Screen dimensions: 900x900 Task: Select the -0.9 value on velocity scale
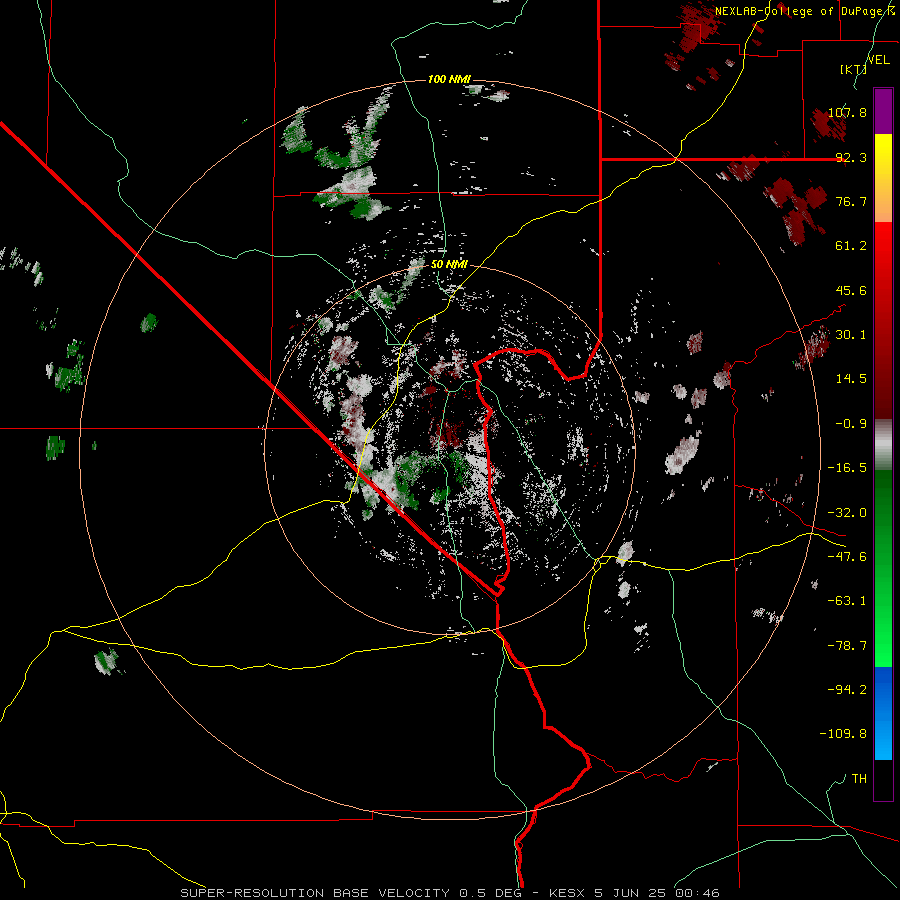(x=851, y=424)
